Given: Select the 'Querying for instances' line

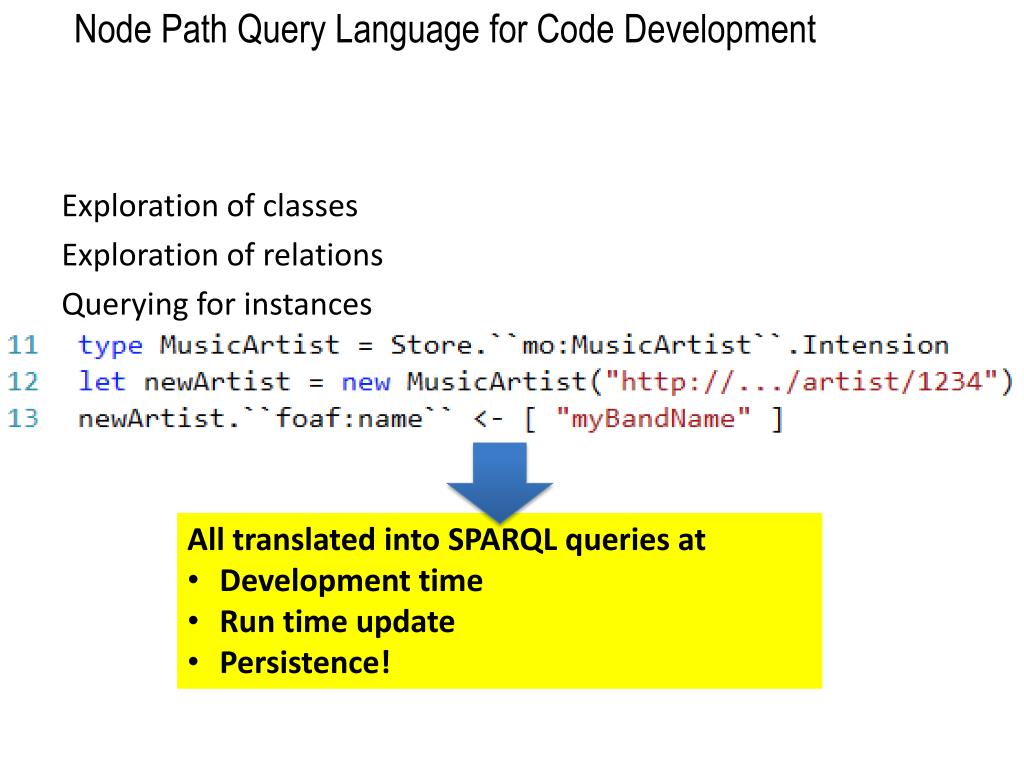Looking at the screenshot, I should (x=217, y=305).
